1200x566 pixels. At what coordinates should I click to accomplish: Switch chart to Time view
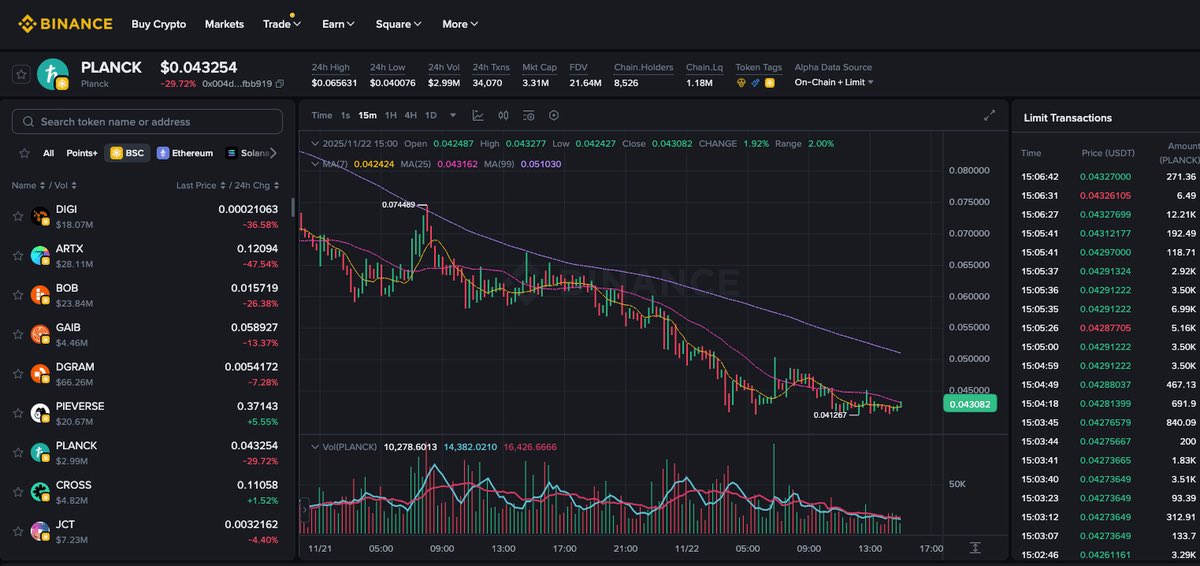tap(321, 115)
